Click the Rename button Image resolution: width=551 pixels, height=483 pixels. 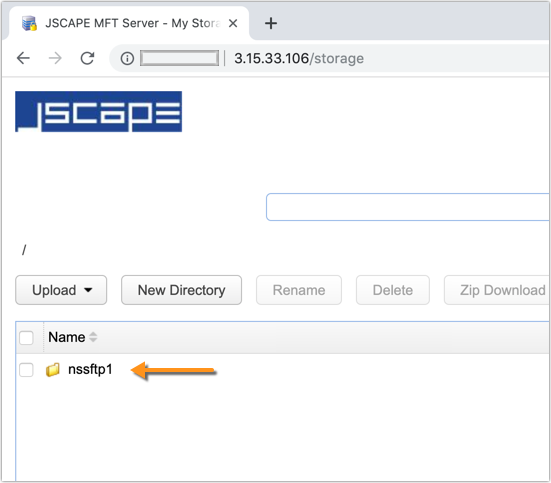tap(299, 290)
